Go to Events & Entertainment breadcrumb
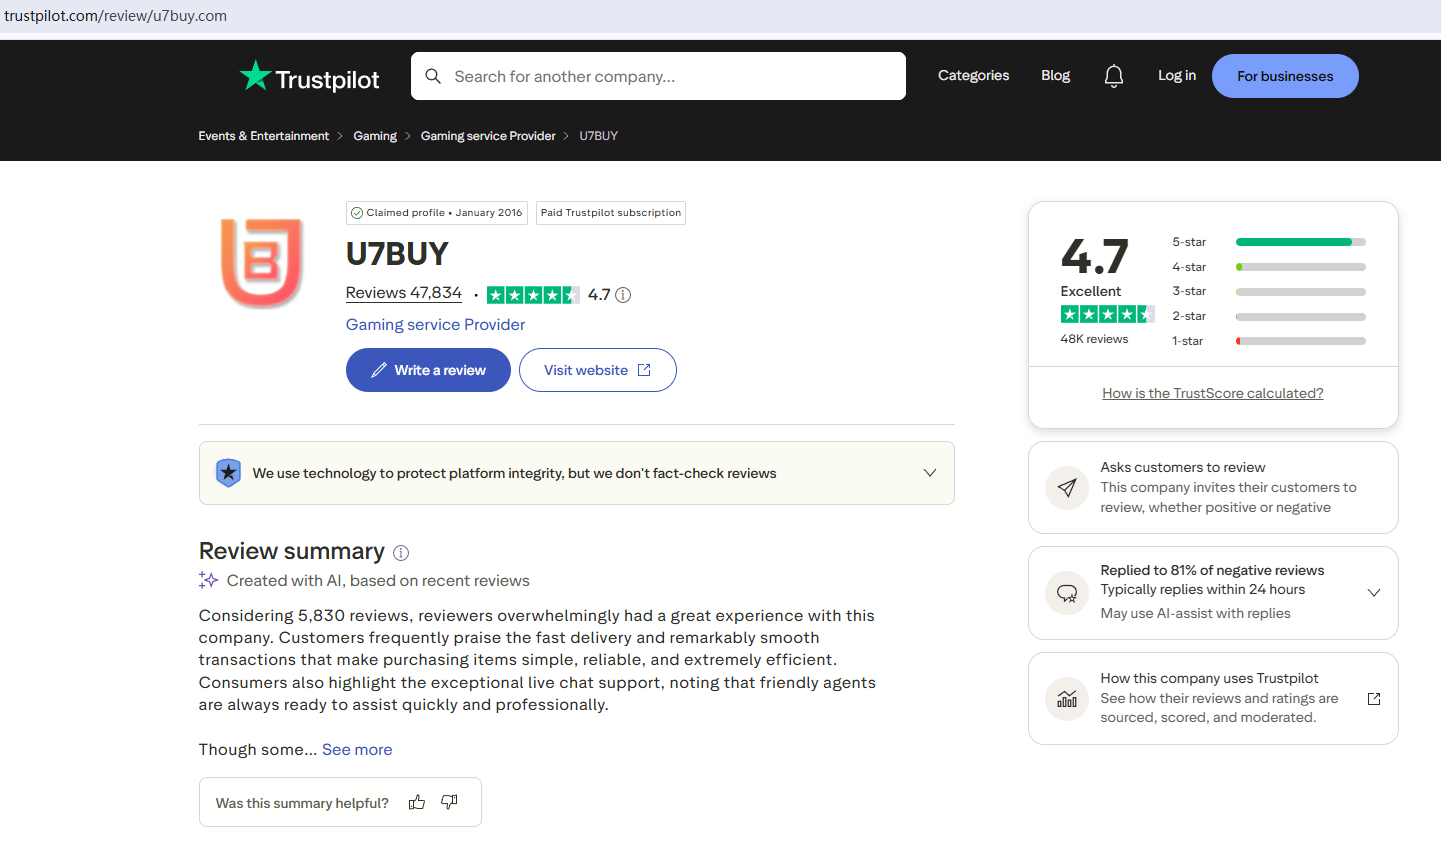Image resolution: width=1441 pixels, height=858 pixels. 263,136
